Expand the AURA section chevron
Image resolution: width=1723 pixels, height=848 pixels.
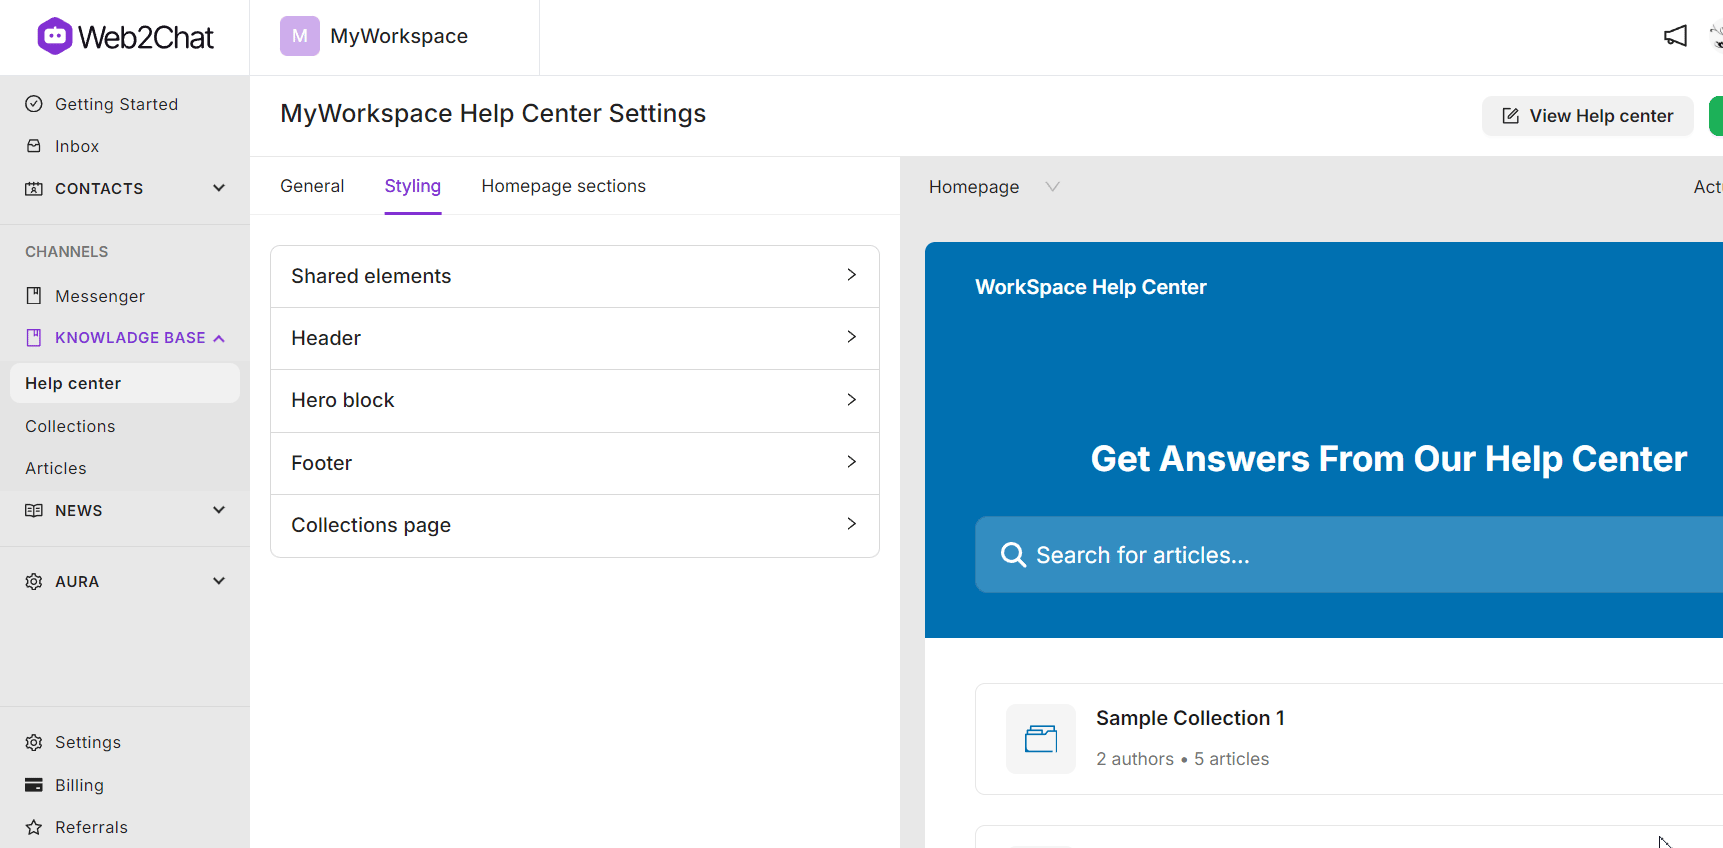point(219,581)
